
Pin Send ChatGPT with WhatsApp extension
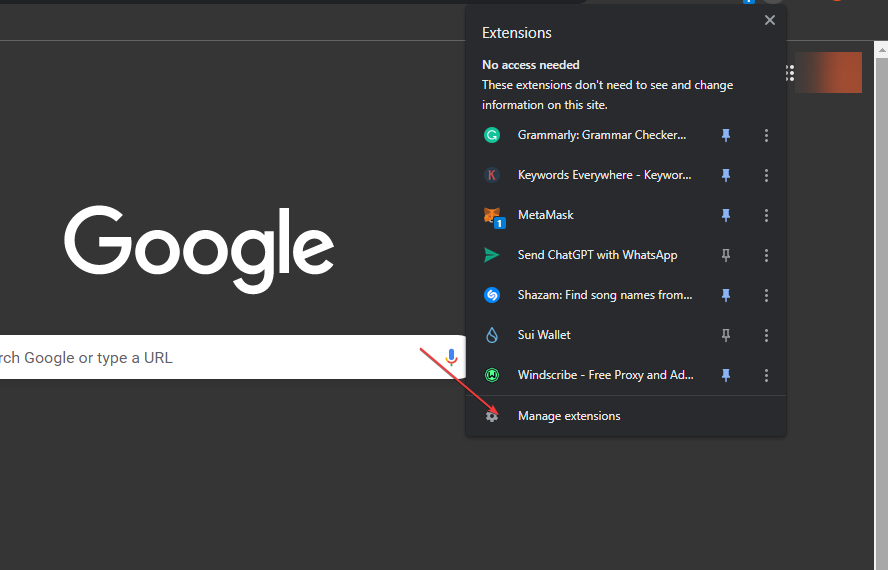coord(727,255)
